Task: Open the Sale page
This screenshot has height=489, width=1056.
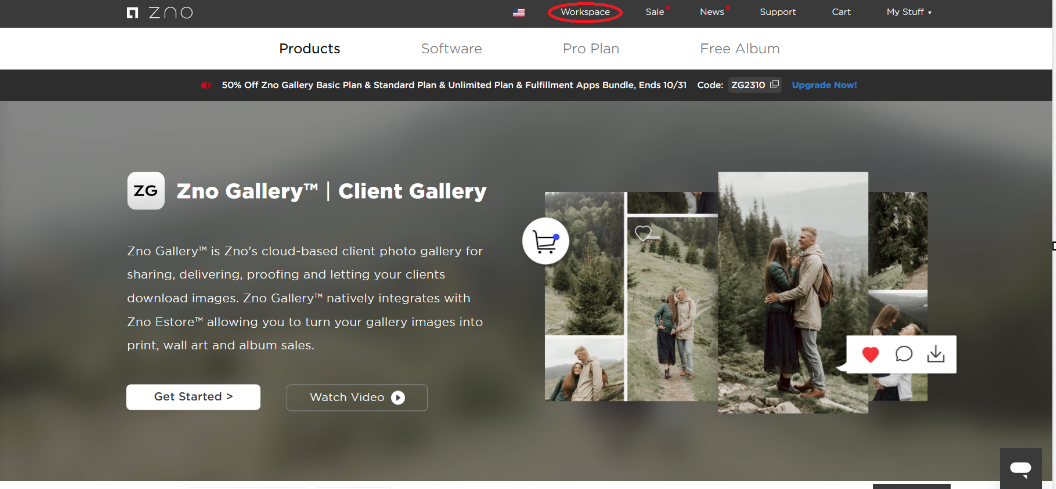Action: click(655, 12)
